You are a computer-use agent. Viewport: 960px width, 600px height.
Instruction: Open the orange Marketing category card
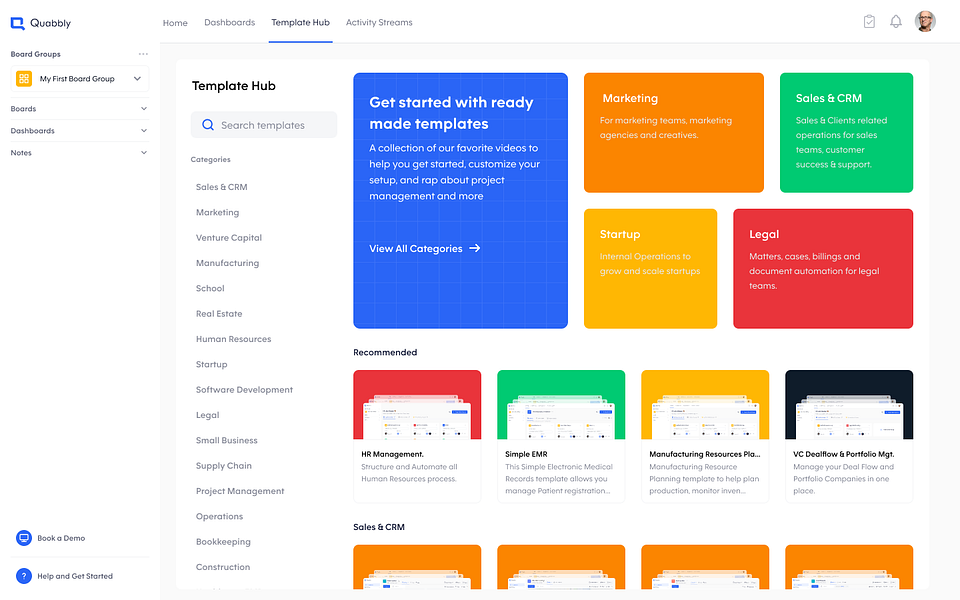click(x=673, y=133)
